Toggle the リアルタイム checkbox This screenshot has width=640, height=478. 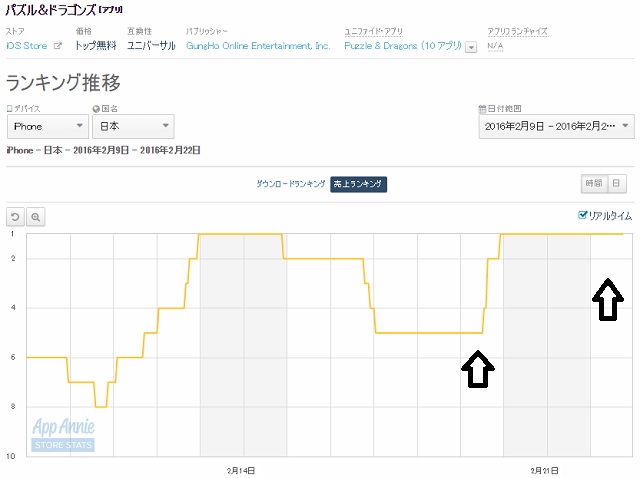click(x=582, y=215)
